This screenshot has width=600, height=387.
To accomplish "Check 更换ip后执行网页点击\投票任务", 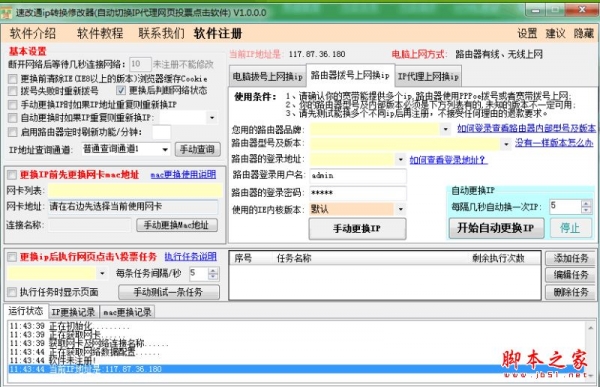I will pos(12,256).
